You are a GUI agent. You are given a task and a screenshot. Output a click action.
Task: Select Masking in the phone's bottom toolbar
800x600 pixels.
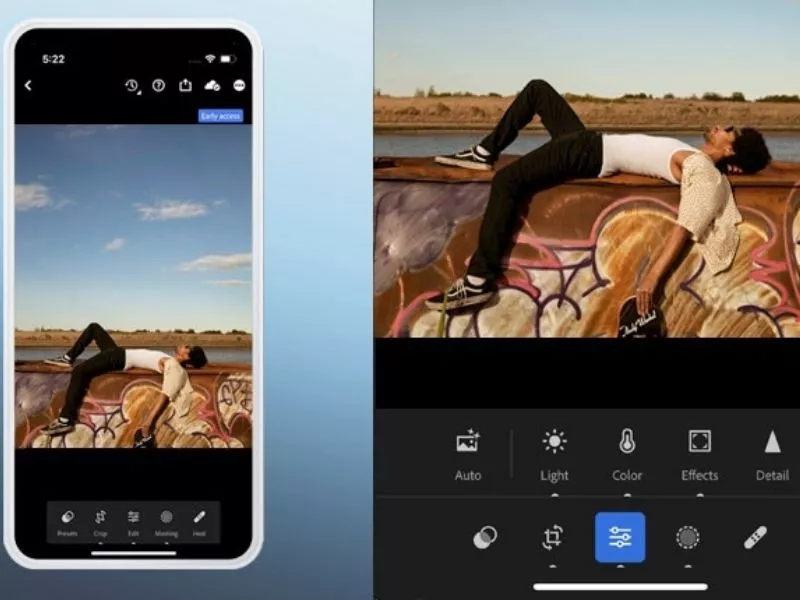click(x=166, y=523)
